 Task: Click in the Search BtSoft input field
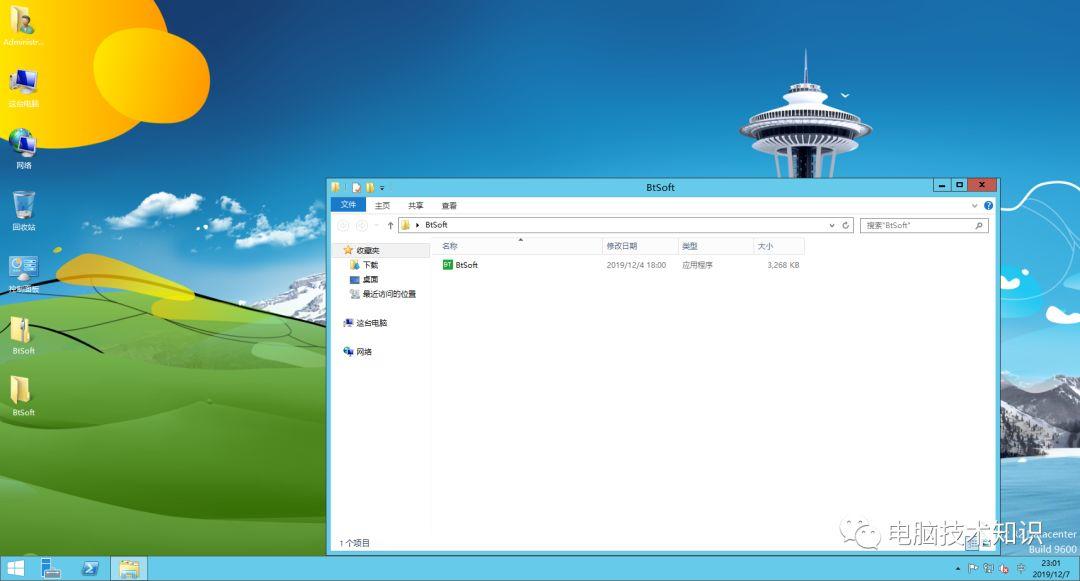[924, 225]
